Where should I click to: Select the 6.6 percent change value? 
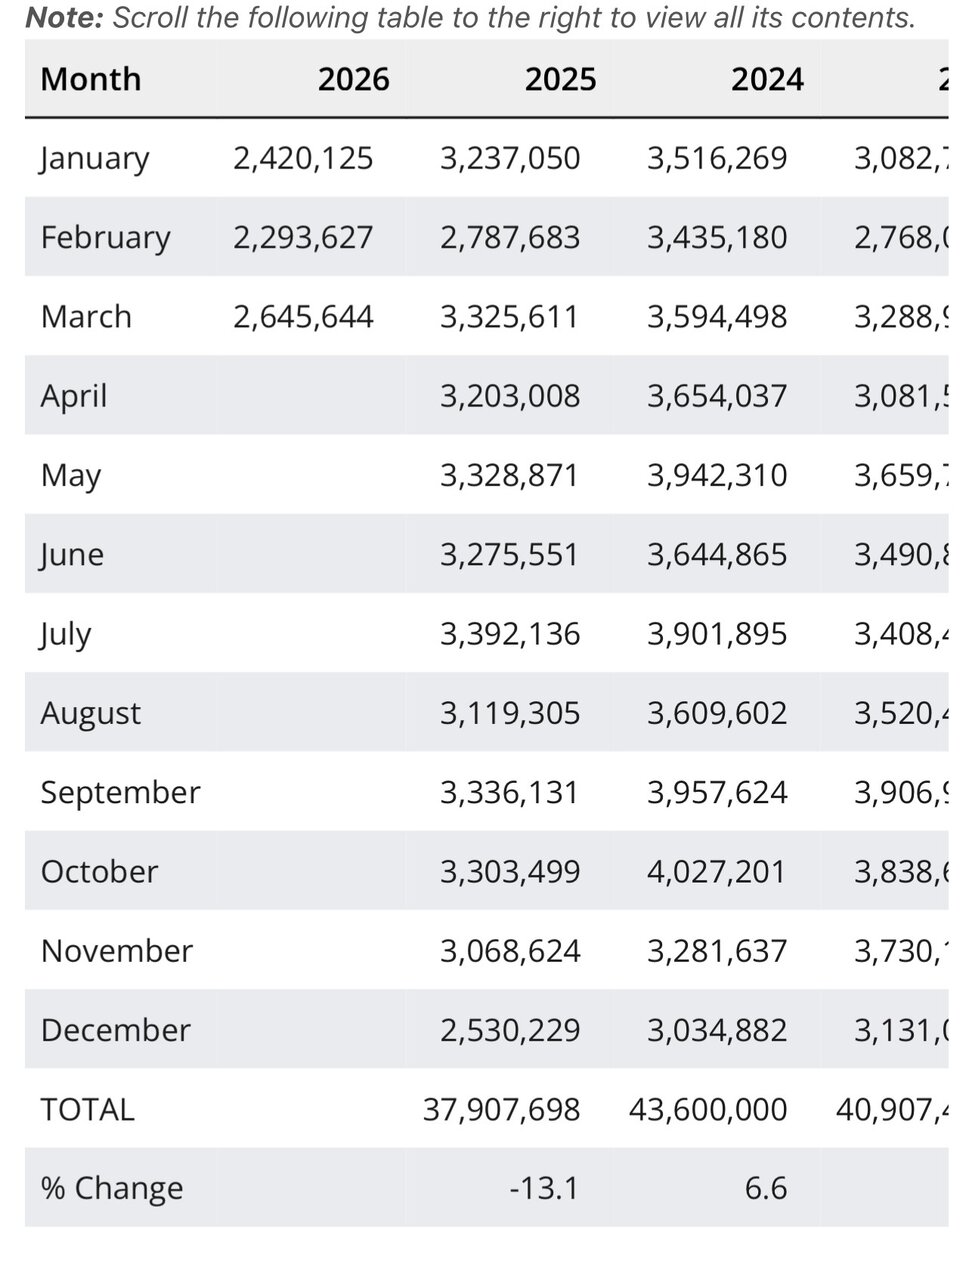766,1188
